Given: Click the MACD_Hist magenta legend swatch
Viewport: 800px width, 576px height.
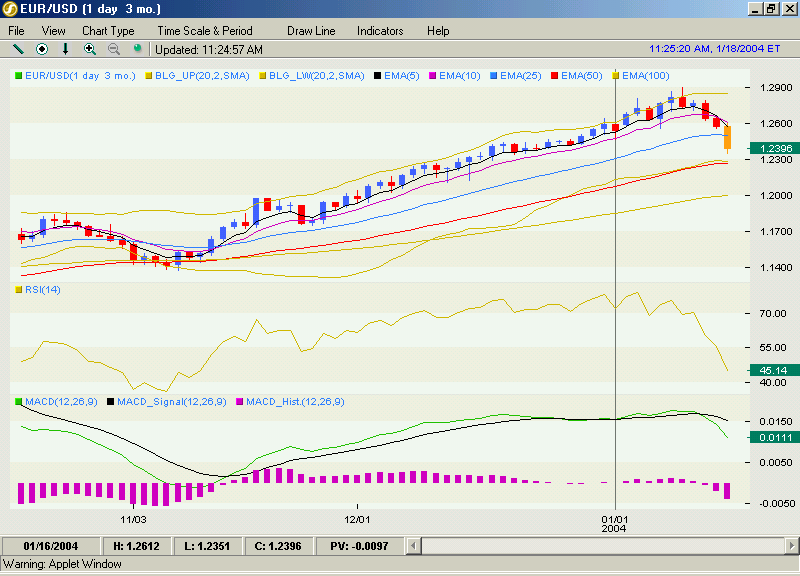Looking at the screenshot, I should pyautogui.click(x=239, y=402).
